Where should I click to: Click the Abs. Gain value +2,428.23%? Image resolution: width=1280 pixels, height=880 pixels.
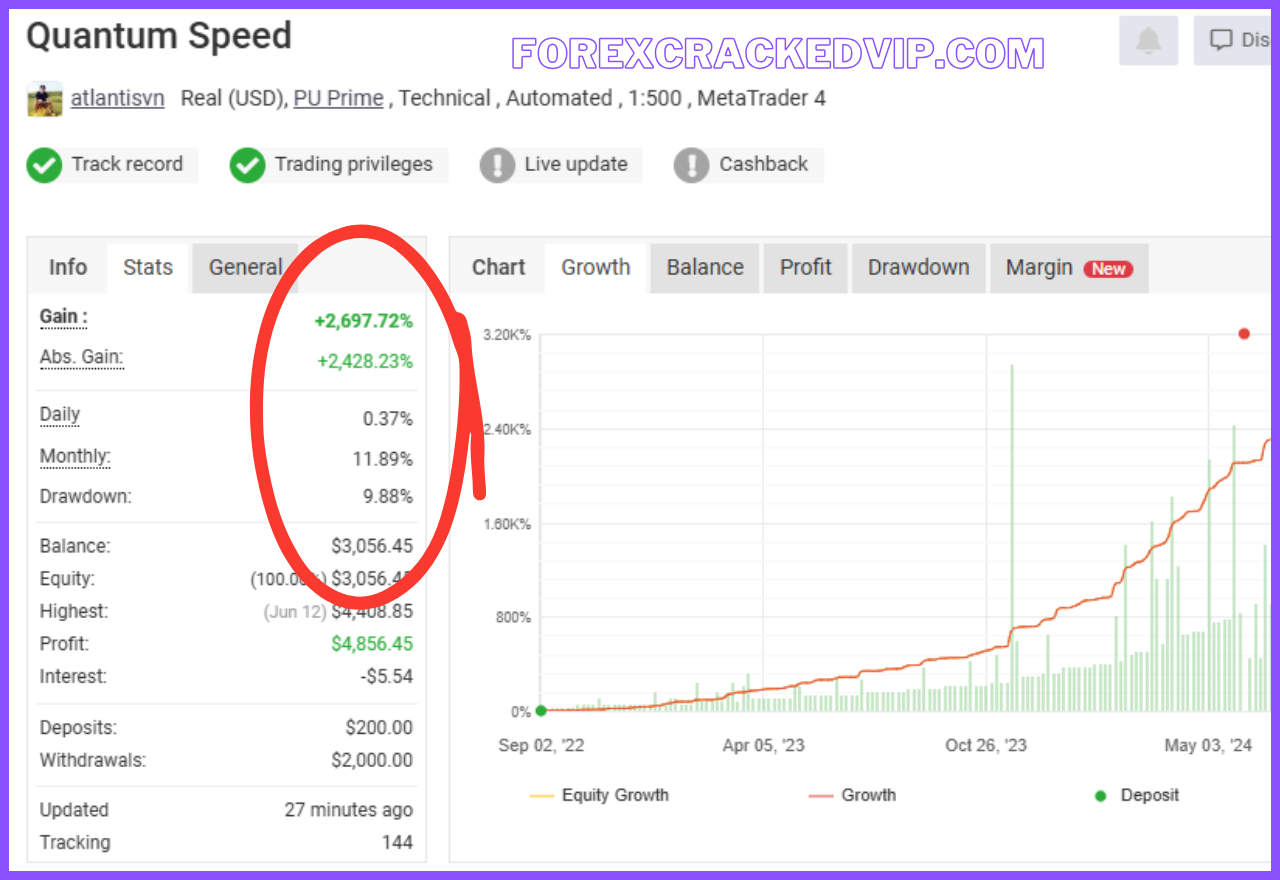tap(365, 361)
